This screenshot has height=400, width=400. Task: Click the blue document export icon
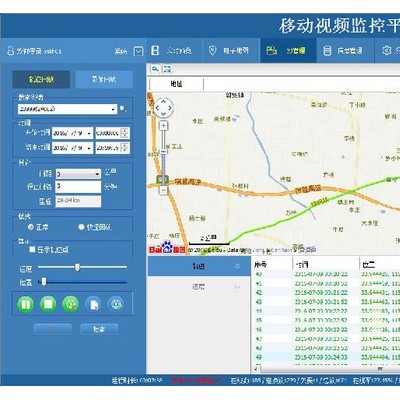pos(94,304)
